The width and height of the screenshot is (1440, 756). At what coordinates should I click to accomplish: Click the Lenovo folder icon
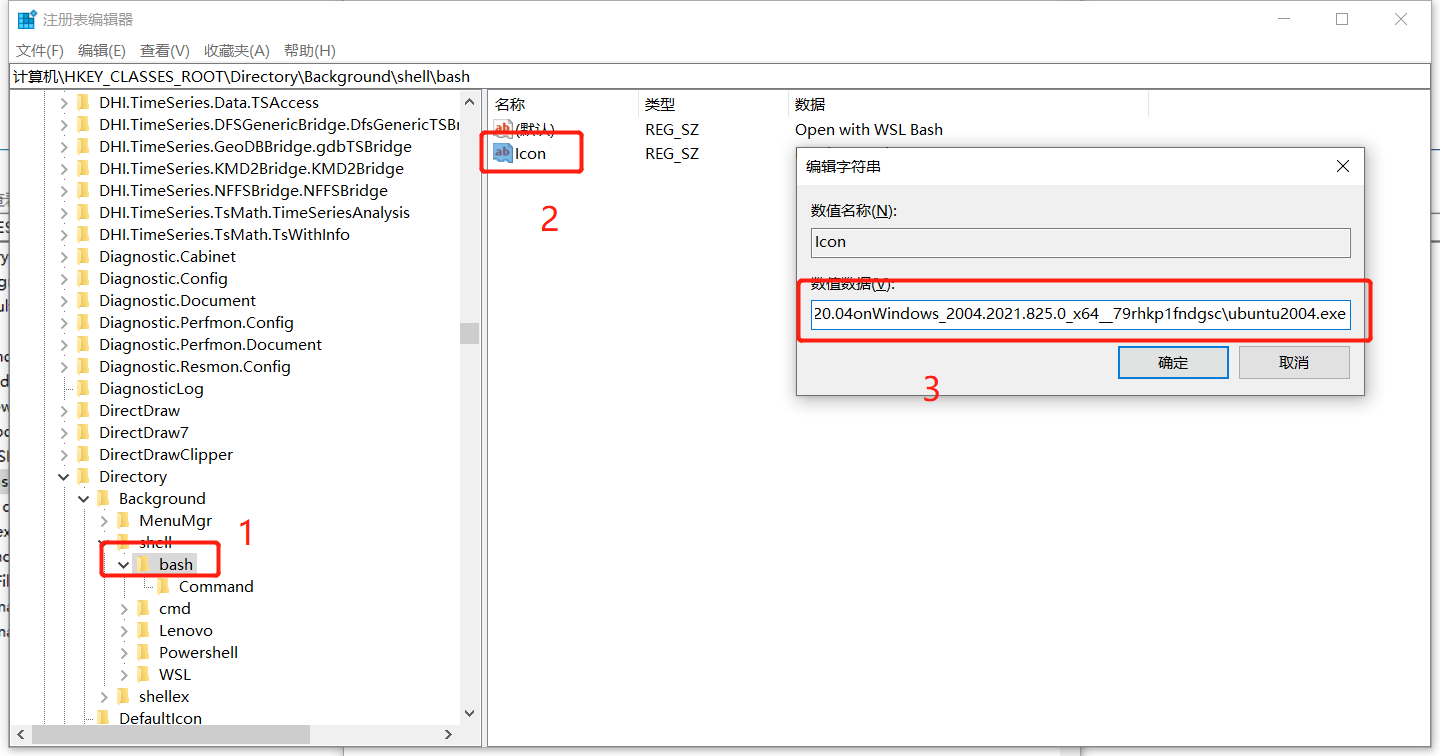pos(143,630)
